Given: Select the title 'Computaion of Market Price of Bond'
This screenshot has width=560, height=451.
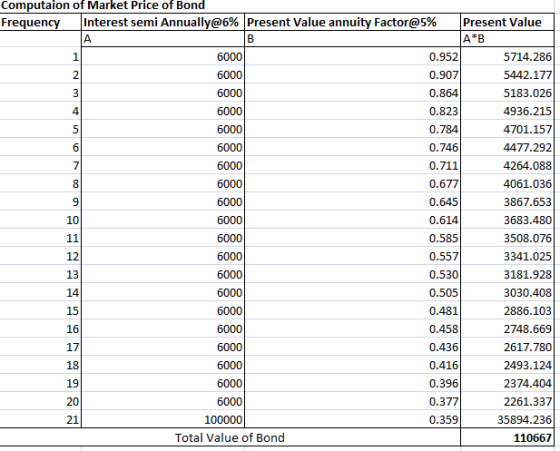Looking at the screenshot, I should pyautogui.click(x=103, y=5).
